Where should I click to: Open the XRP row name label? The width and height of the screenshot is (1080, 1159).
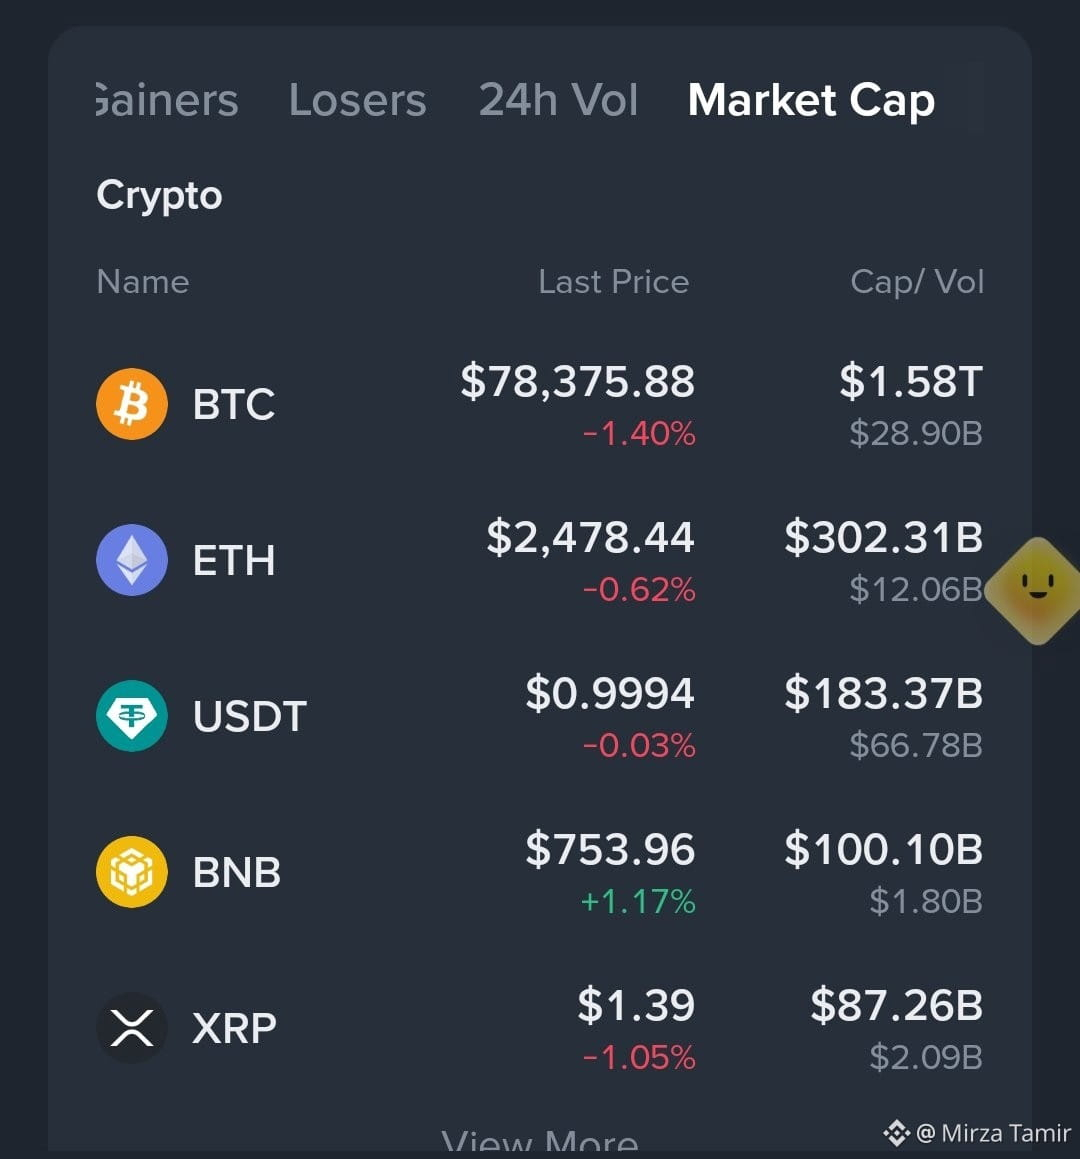point(234,1028)
